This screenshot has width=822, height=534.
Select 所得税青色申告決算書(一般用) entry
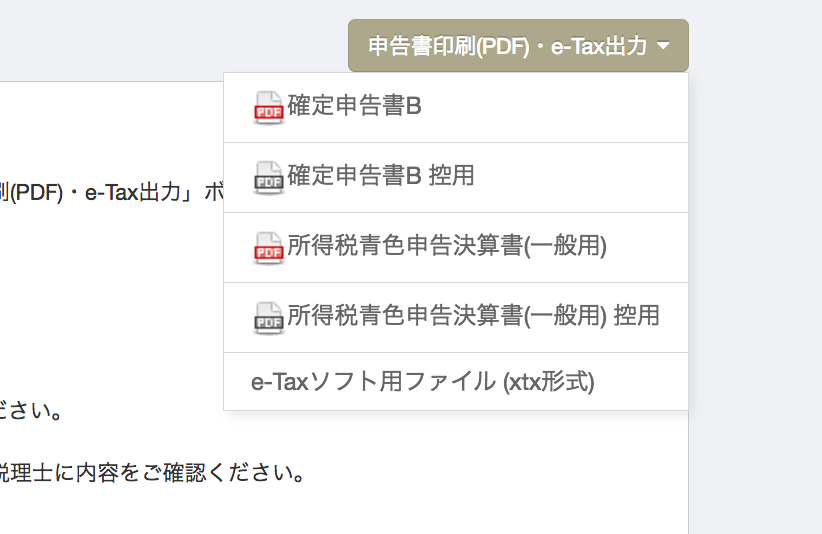[456, 248]
